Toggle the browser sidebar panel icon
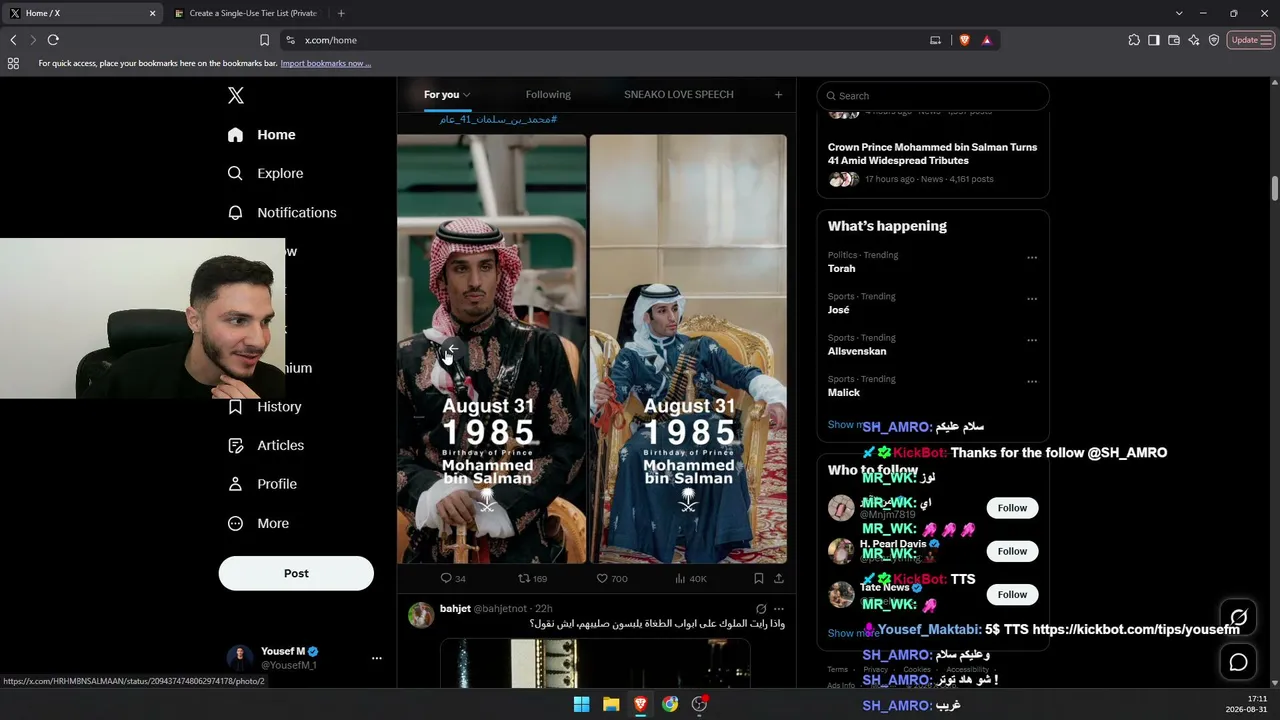 point(1154,40)
